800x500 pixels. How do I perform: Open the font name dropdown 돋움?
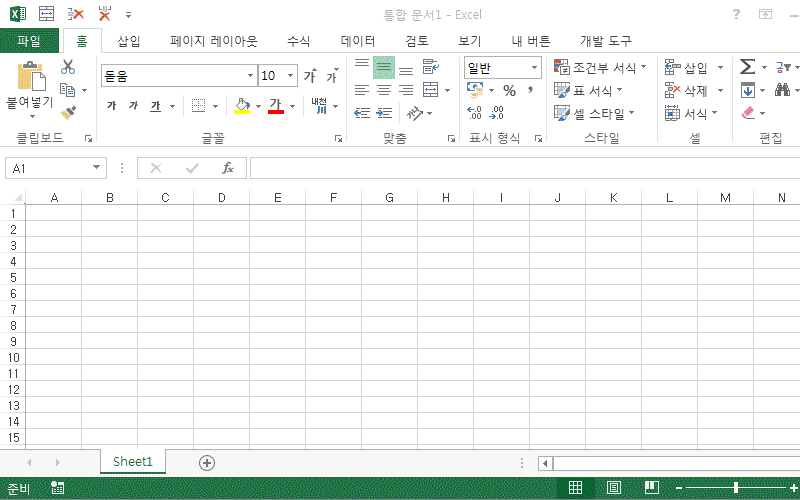pyautogui.click(x=250, y=76)
